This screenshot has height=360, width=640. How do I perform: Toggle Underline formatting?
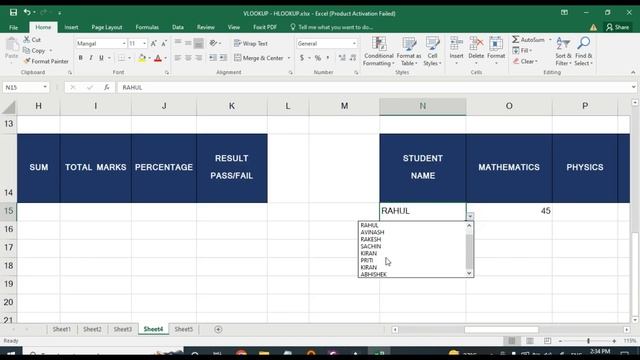click(x=101, y=58)
